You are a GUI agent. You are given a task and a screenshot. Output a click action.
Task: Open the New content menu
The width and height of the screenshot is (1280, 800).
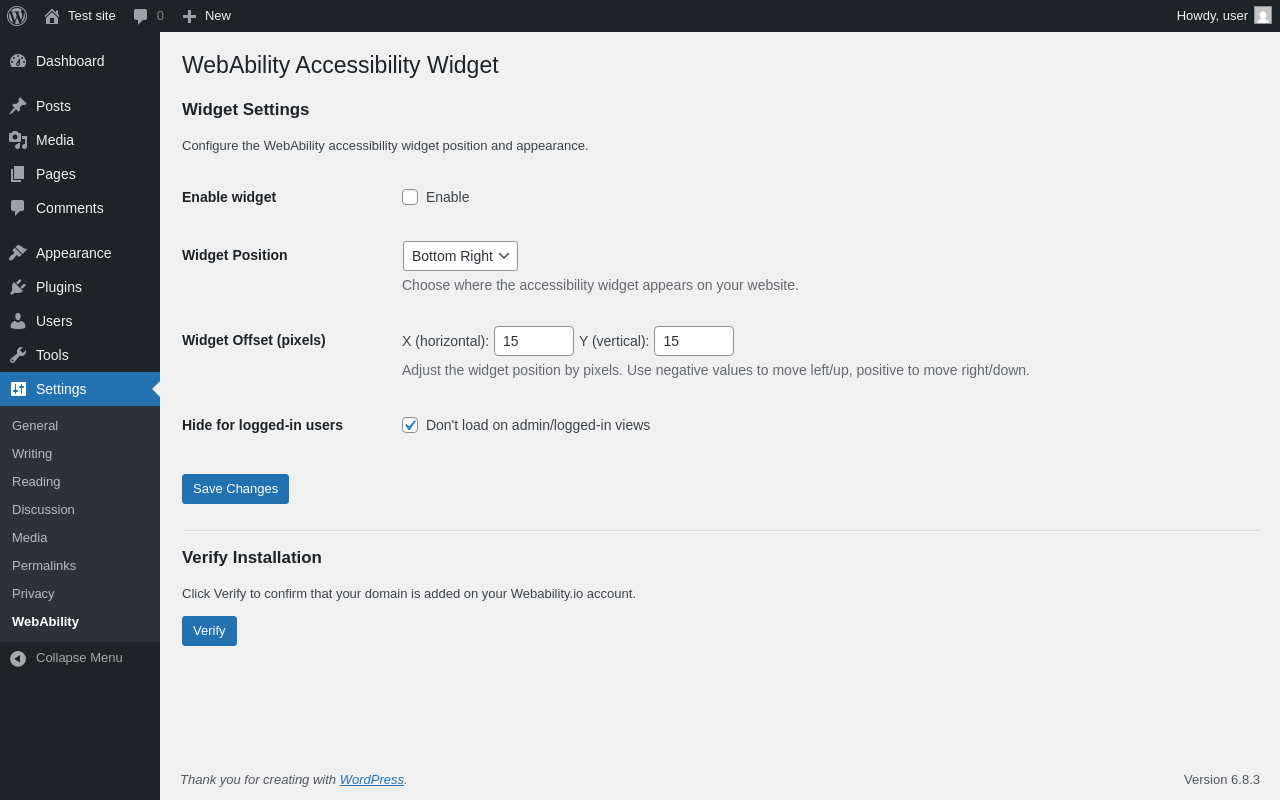206,16
